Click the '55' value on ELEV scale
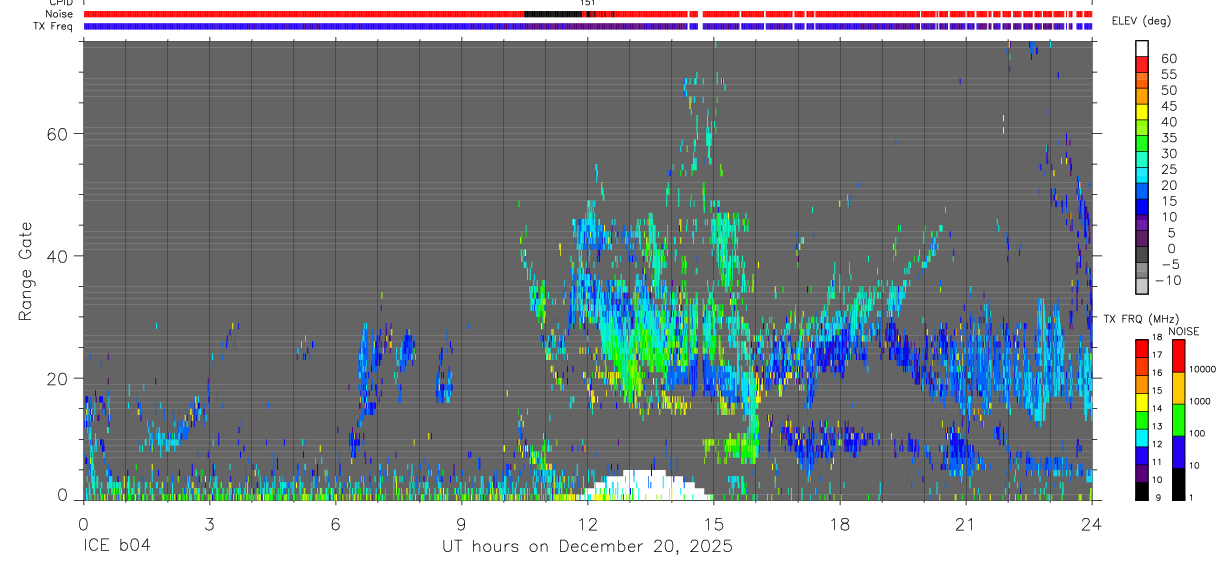 coord(1168,74)
